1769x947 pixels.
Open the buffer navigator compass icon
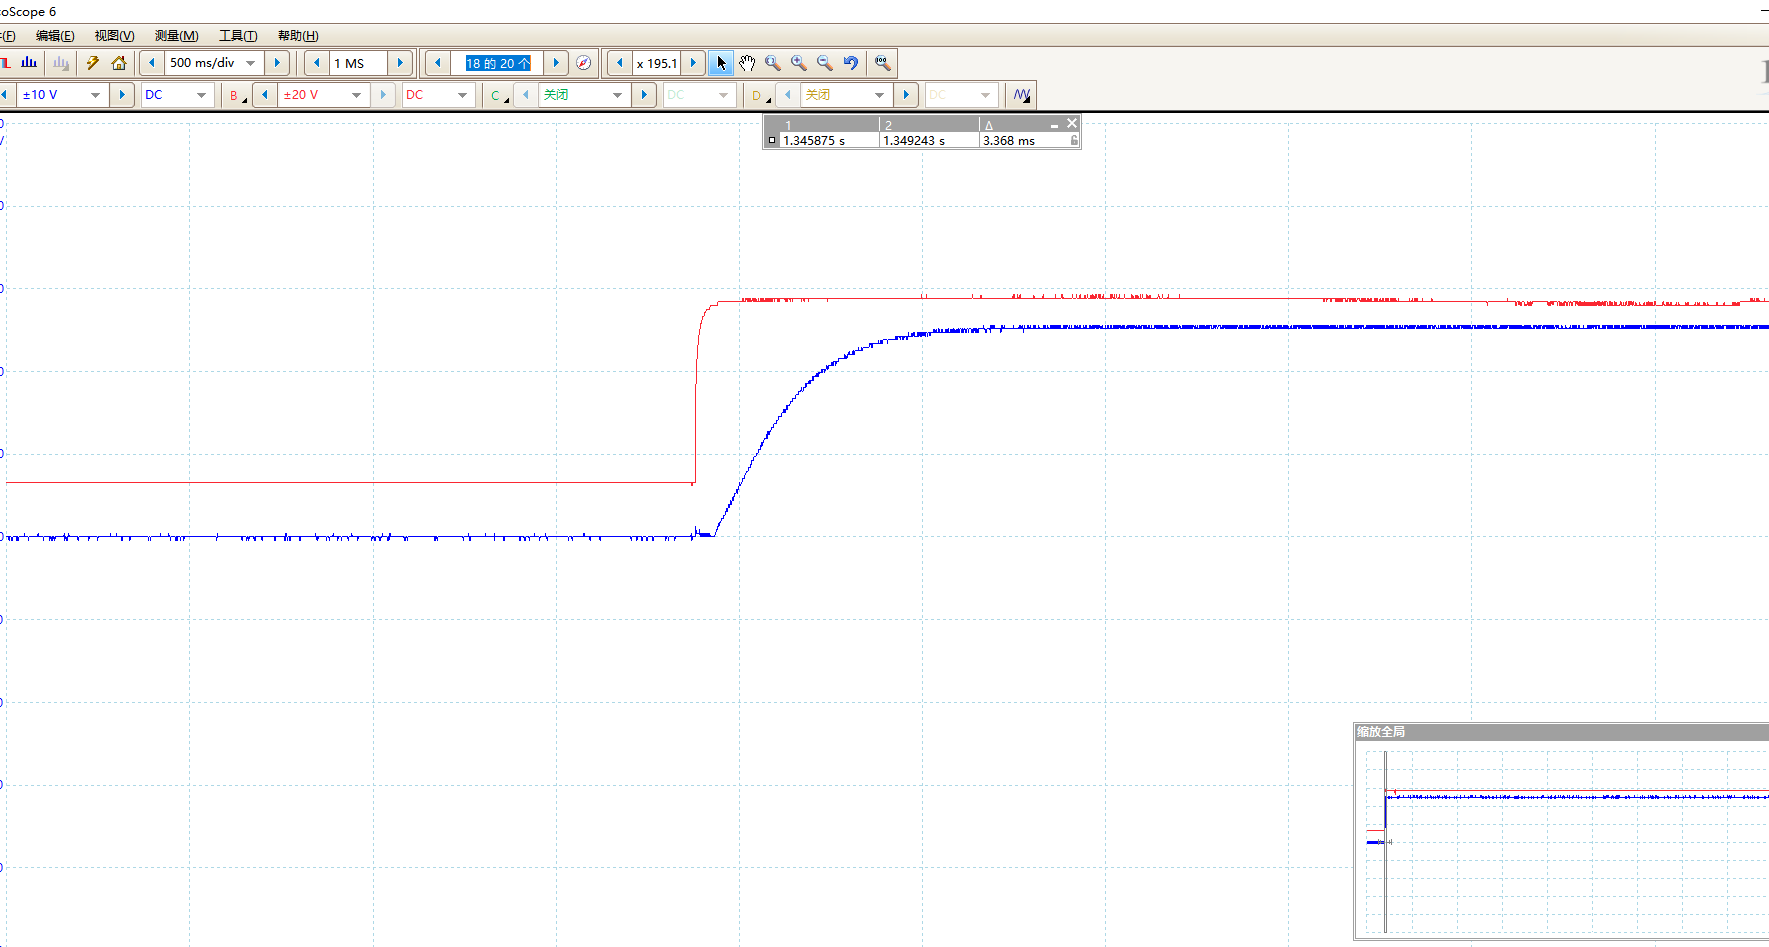click(x=584, y=63)
